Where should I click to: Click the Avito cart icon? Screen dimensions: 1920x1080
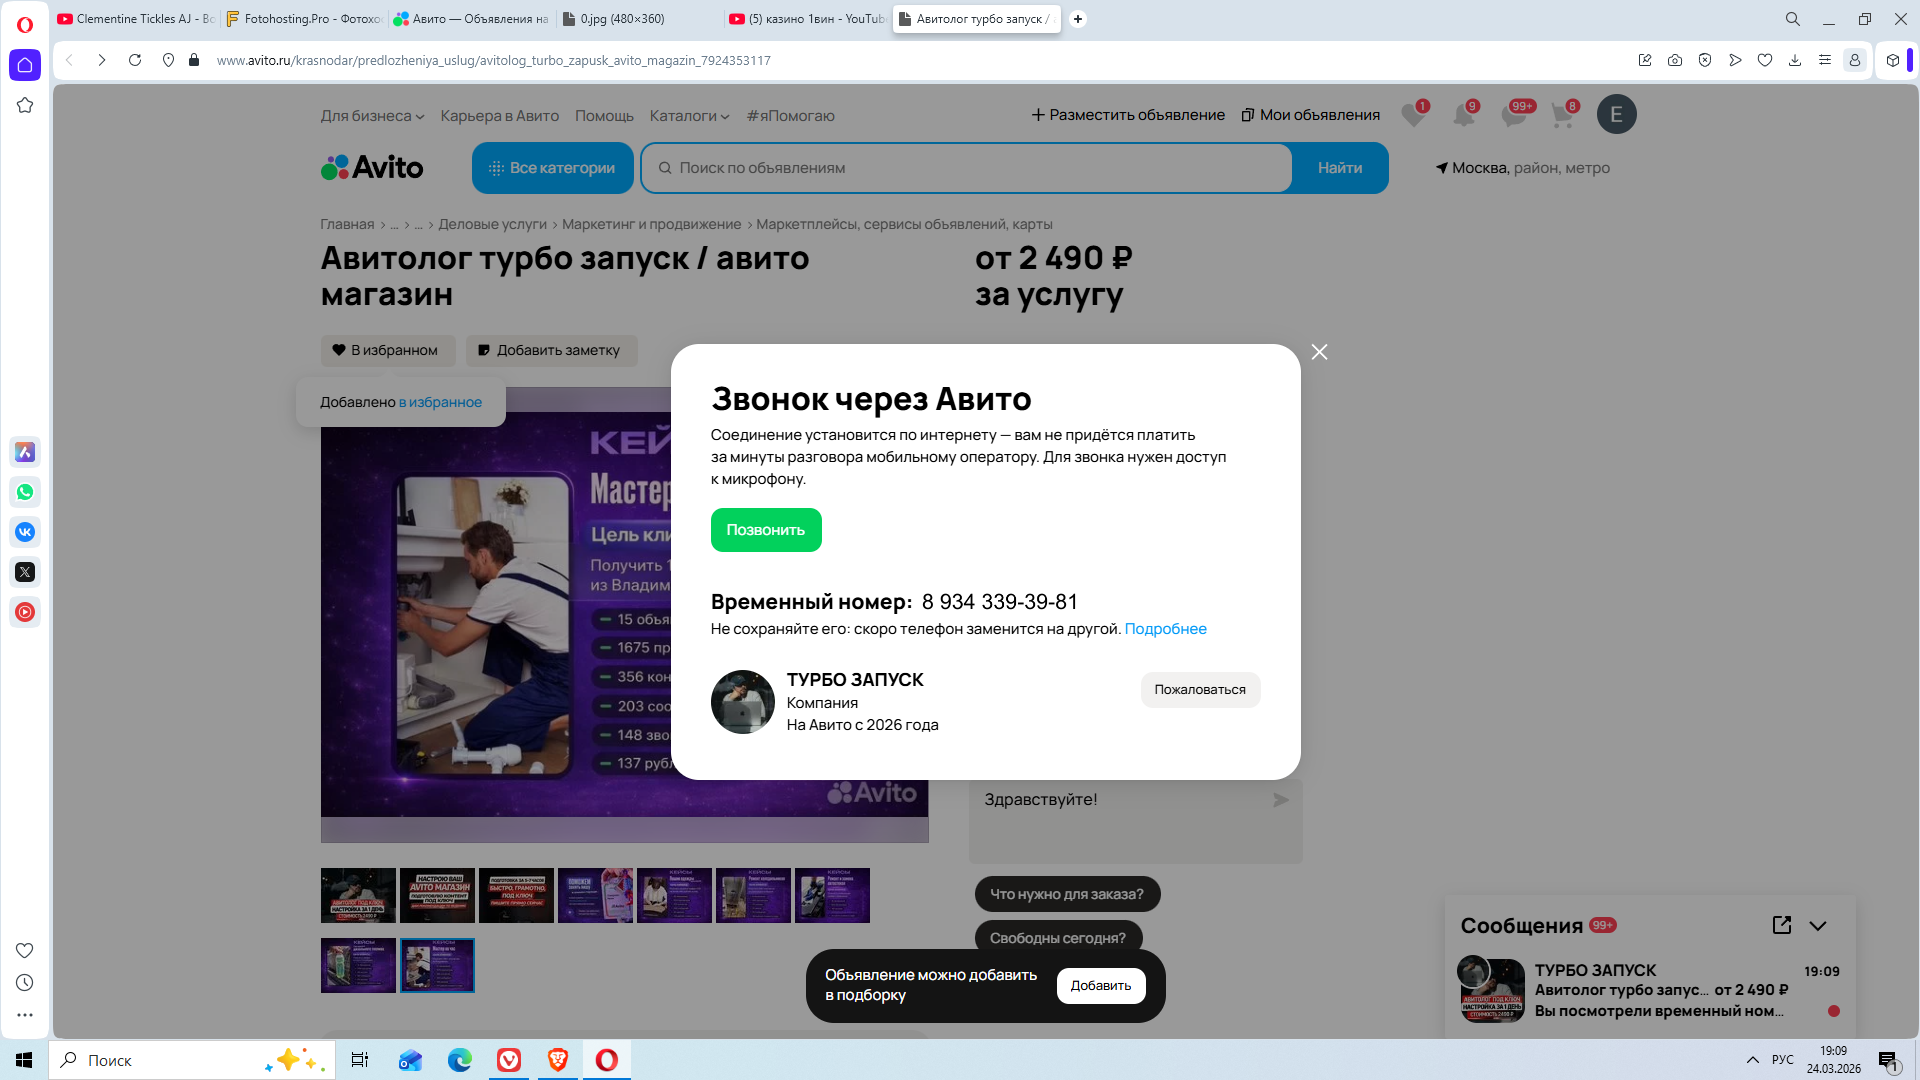tap(1562, 115)
